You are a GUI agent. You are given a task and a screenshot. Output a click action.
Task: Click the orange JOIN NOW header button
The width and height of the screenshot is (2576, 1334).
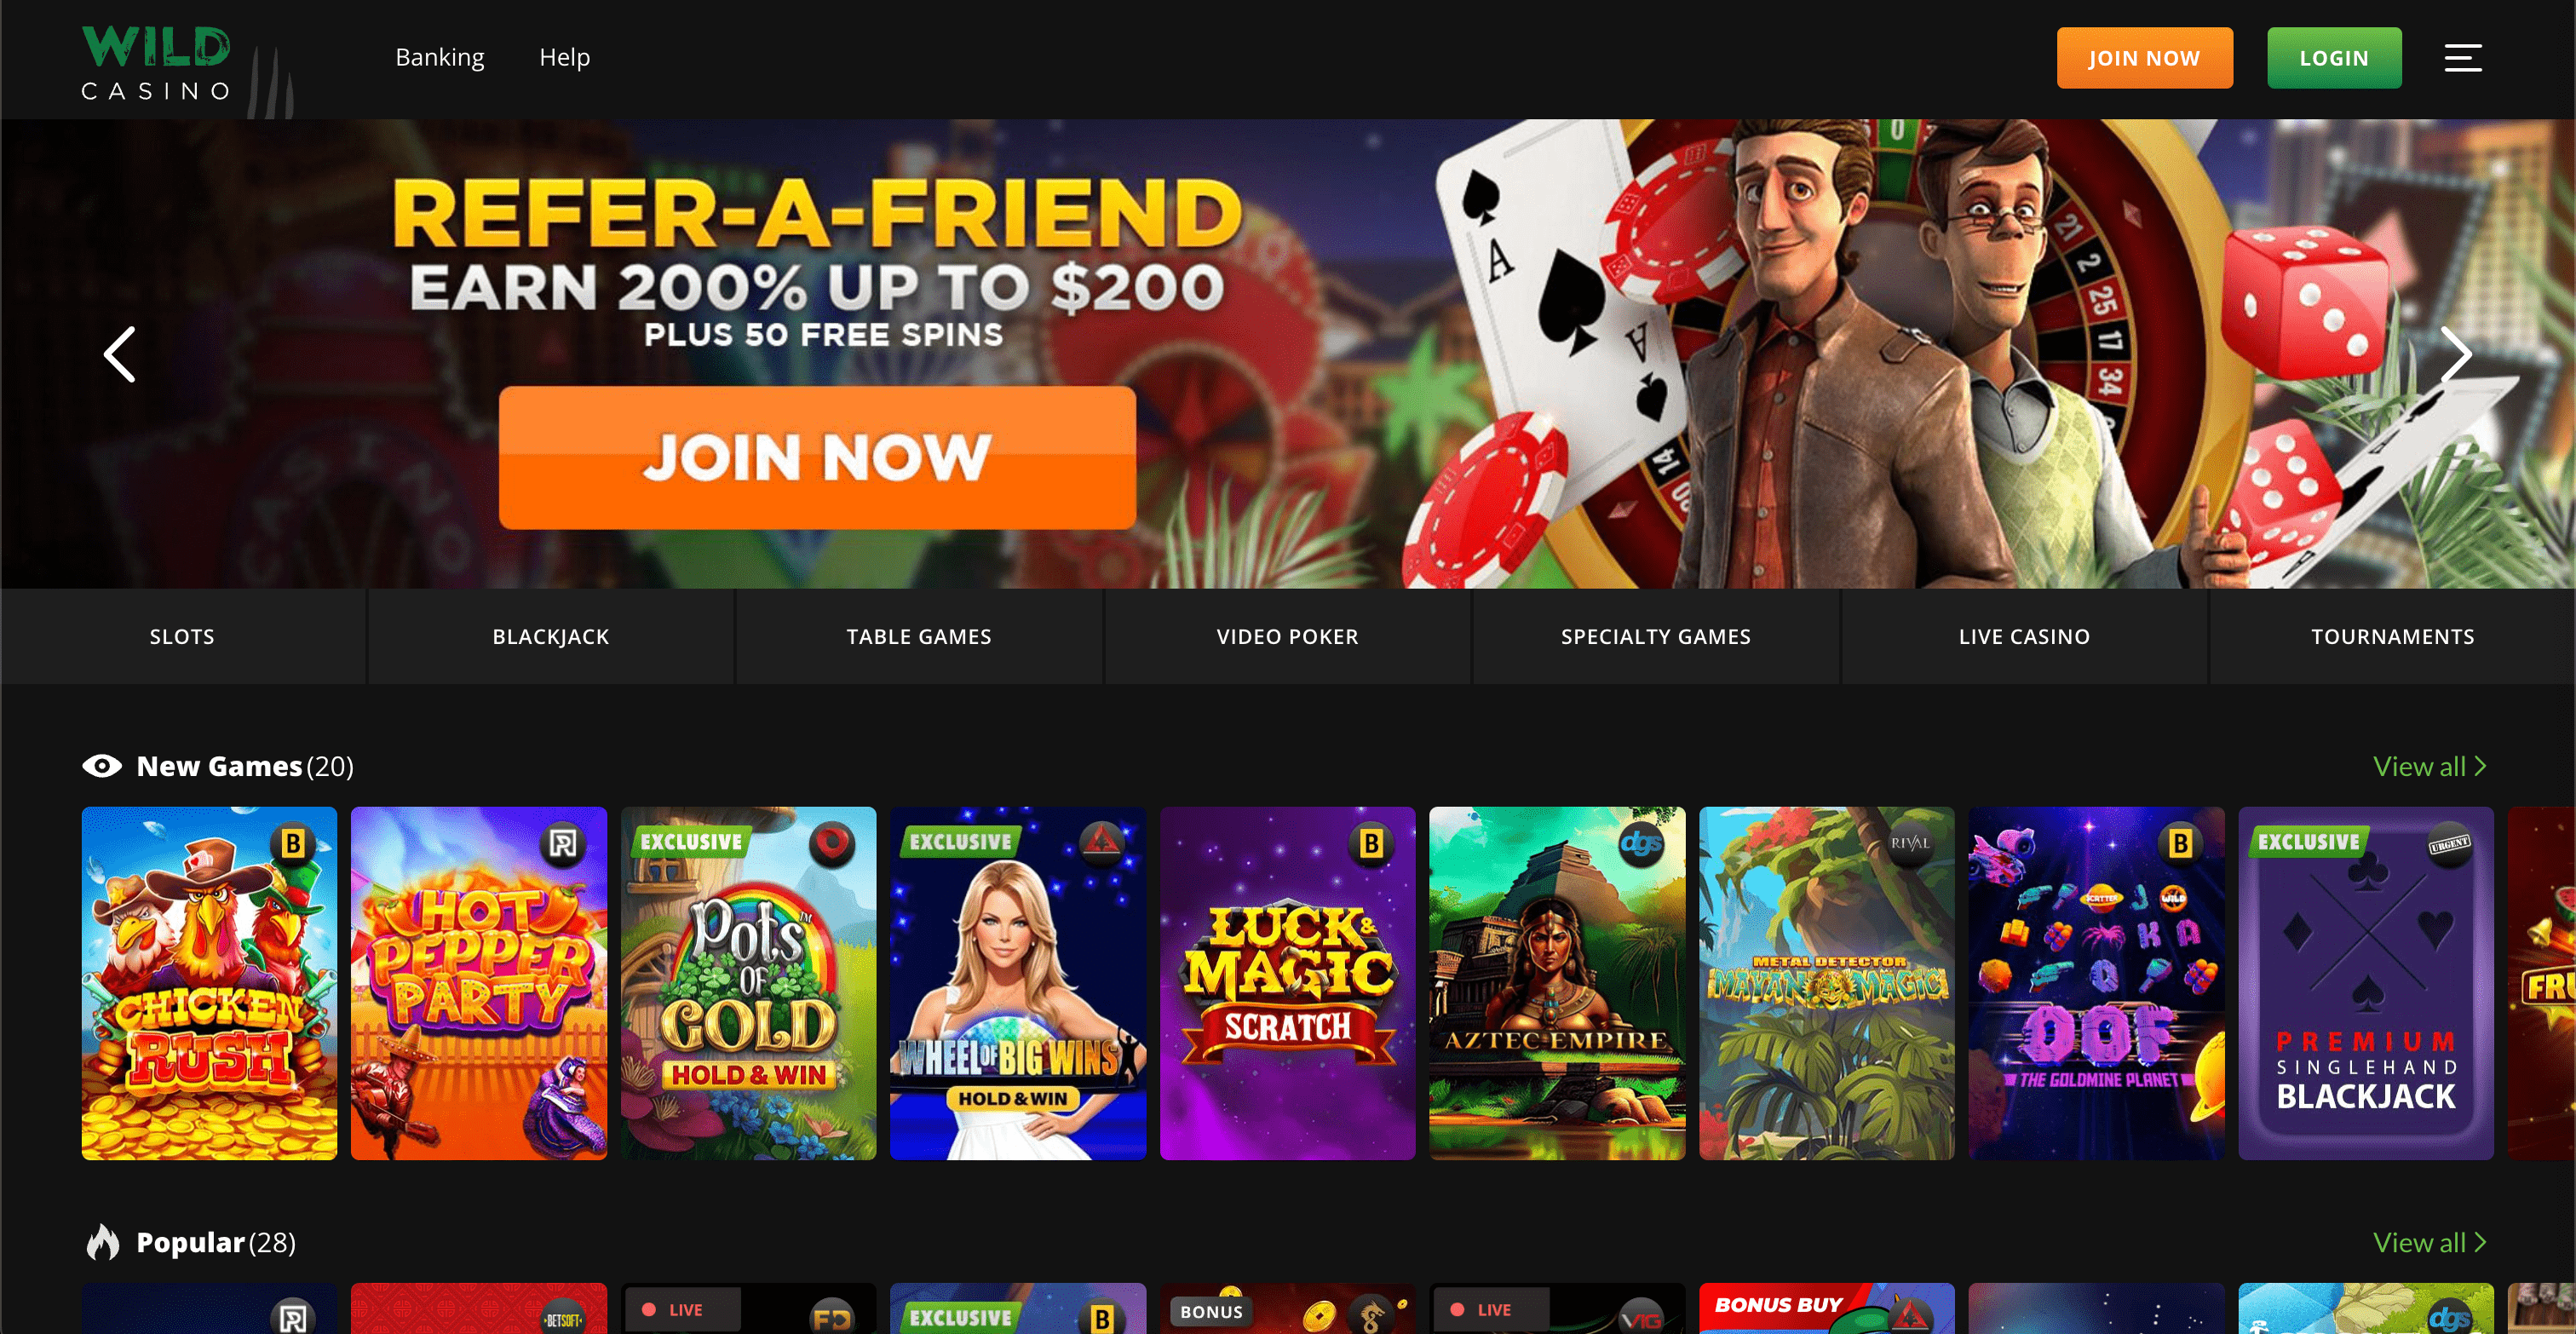pyautogui.click(x=2145, y=58)
